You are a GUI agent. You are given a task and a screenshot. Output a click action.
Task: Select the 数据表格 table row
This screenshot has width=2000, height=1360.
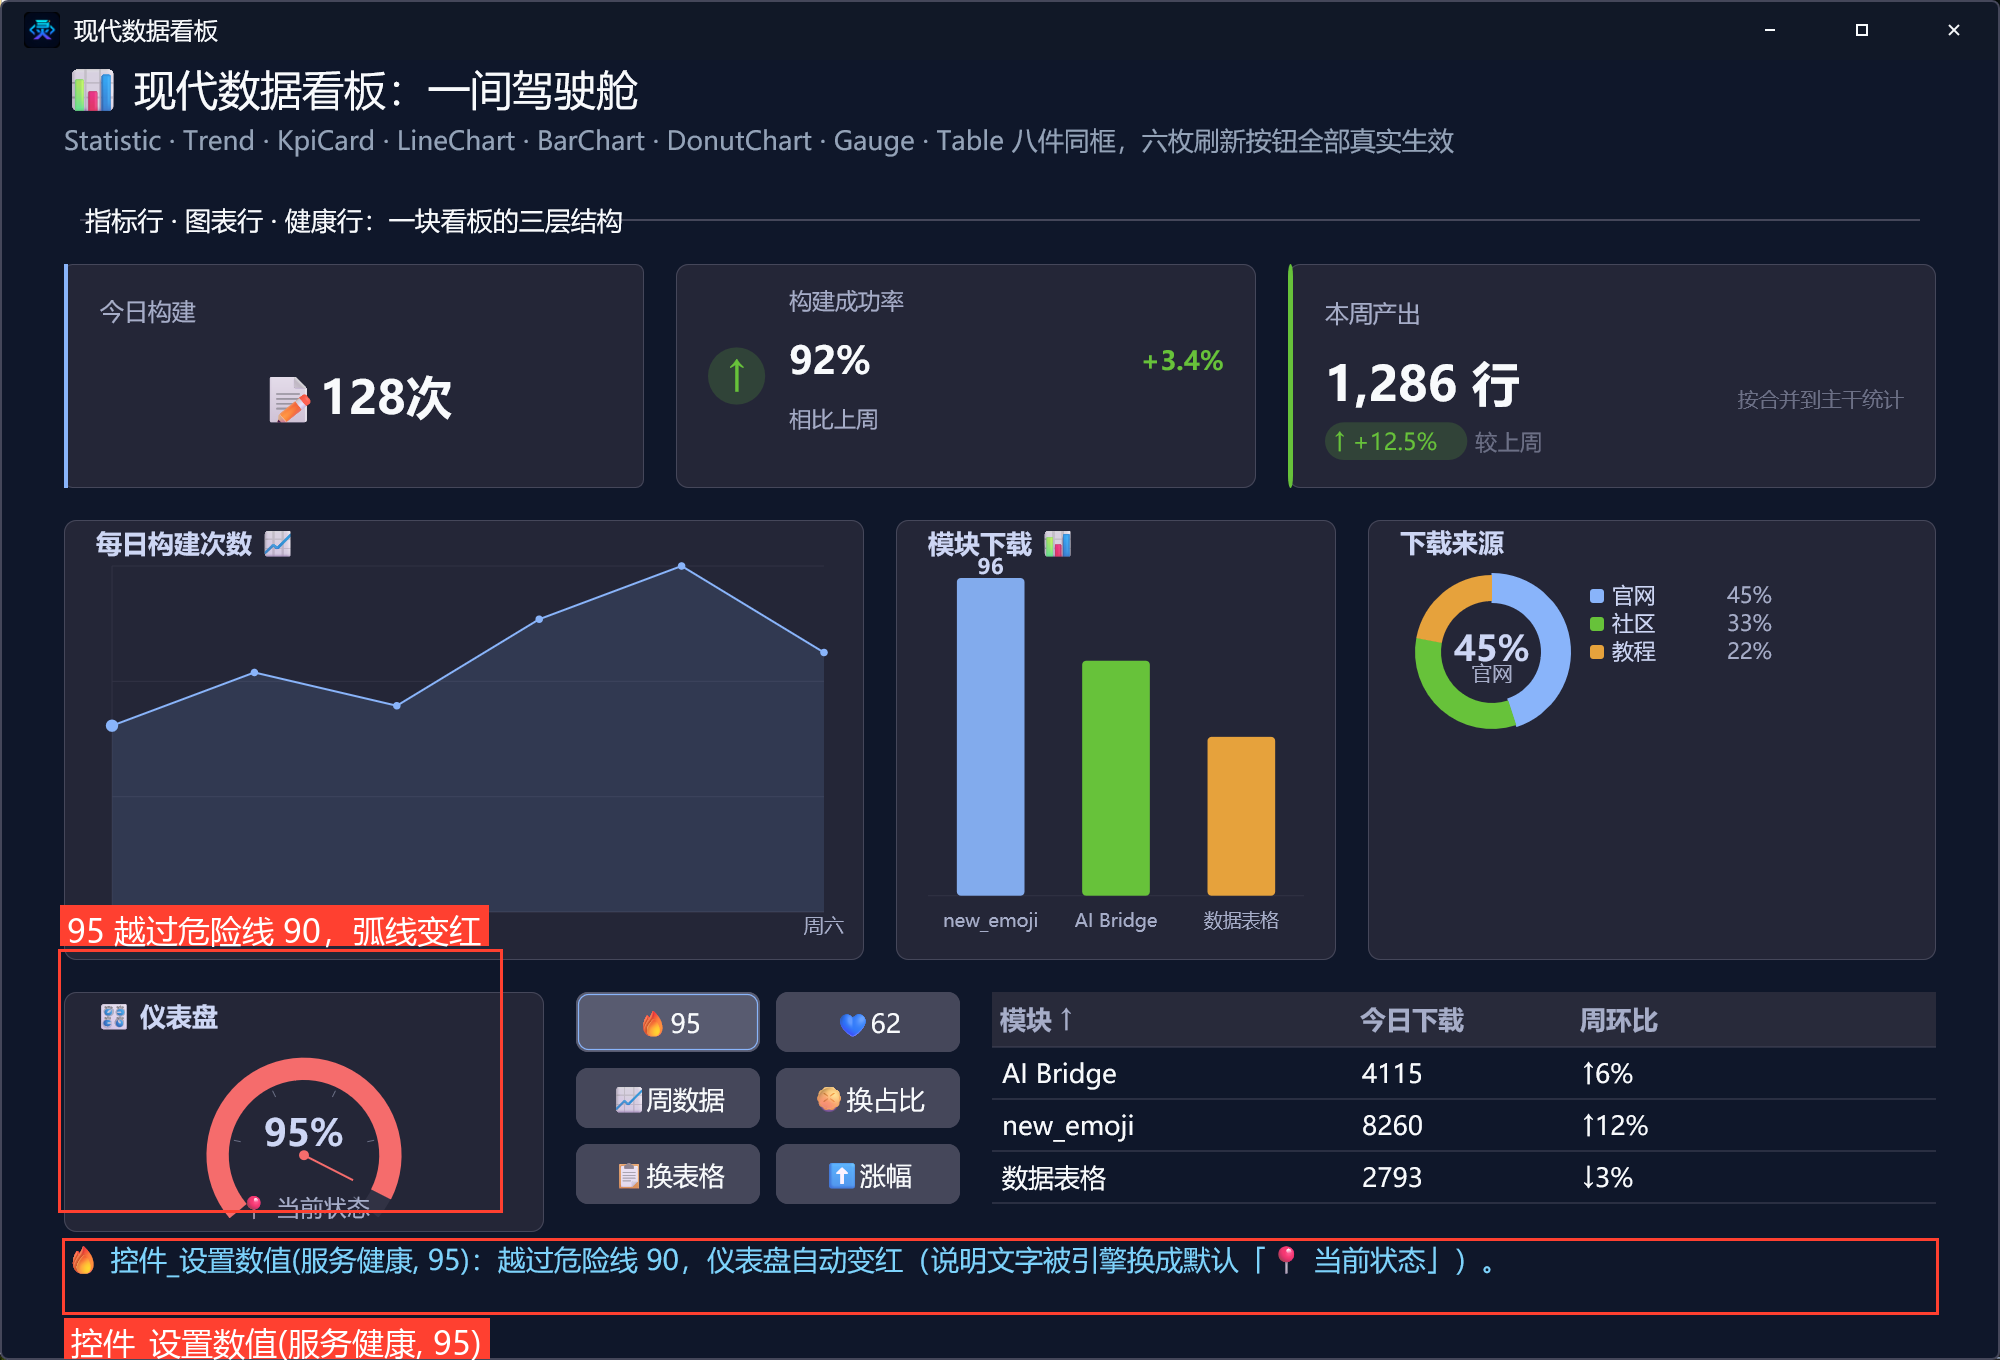click(1463, 1177)
